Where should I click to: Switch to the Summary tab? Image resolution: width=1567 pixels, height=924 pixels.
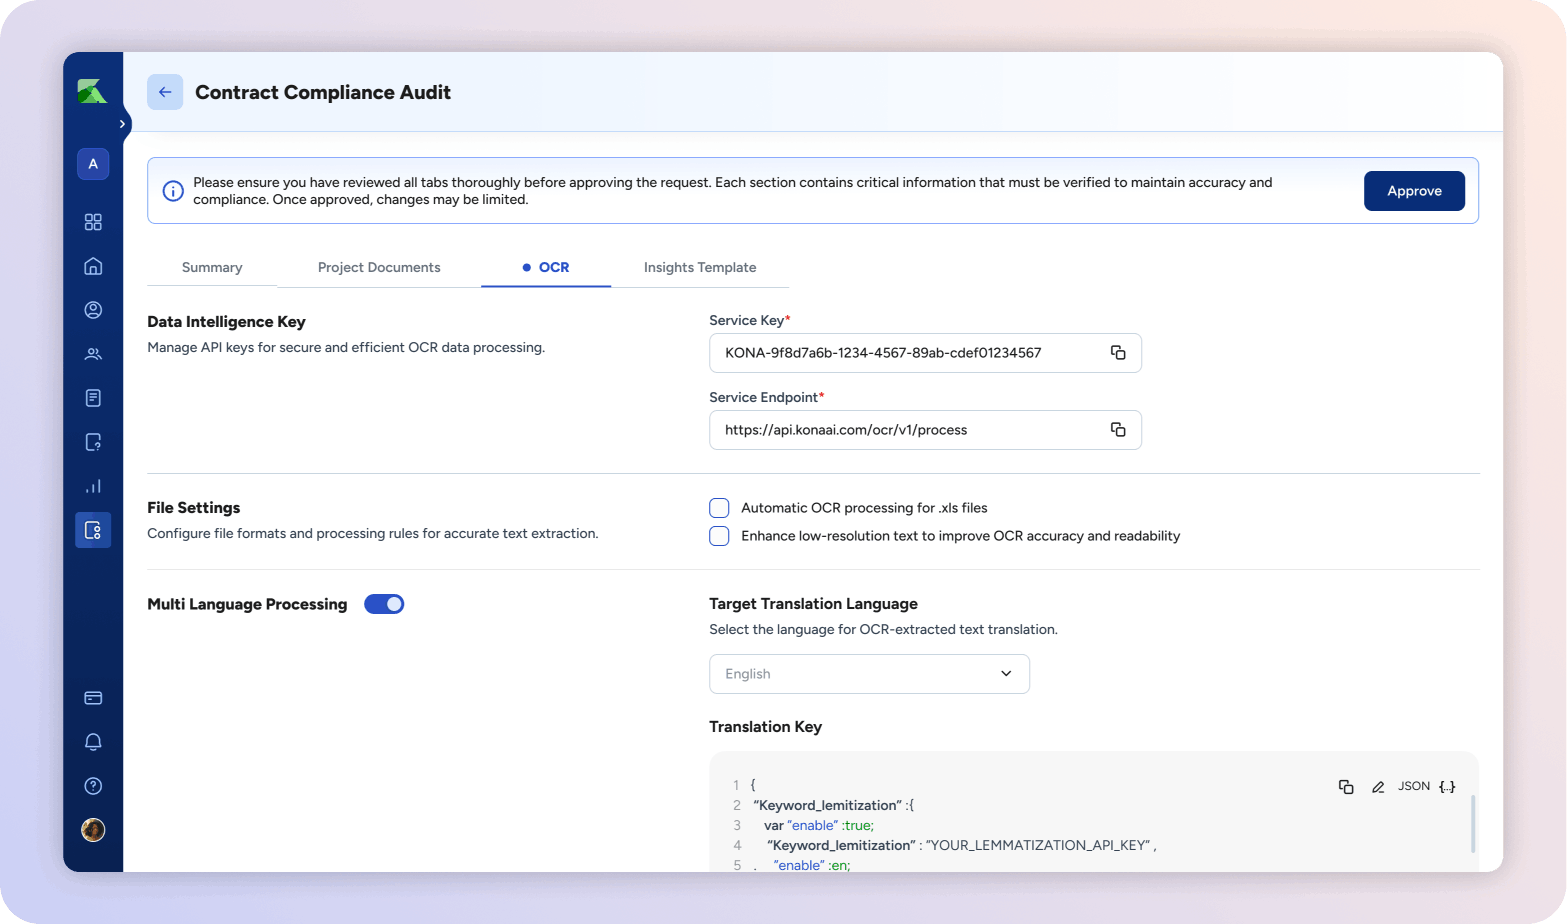(212, 268)
